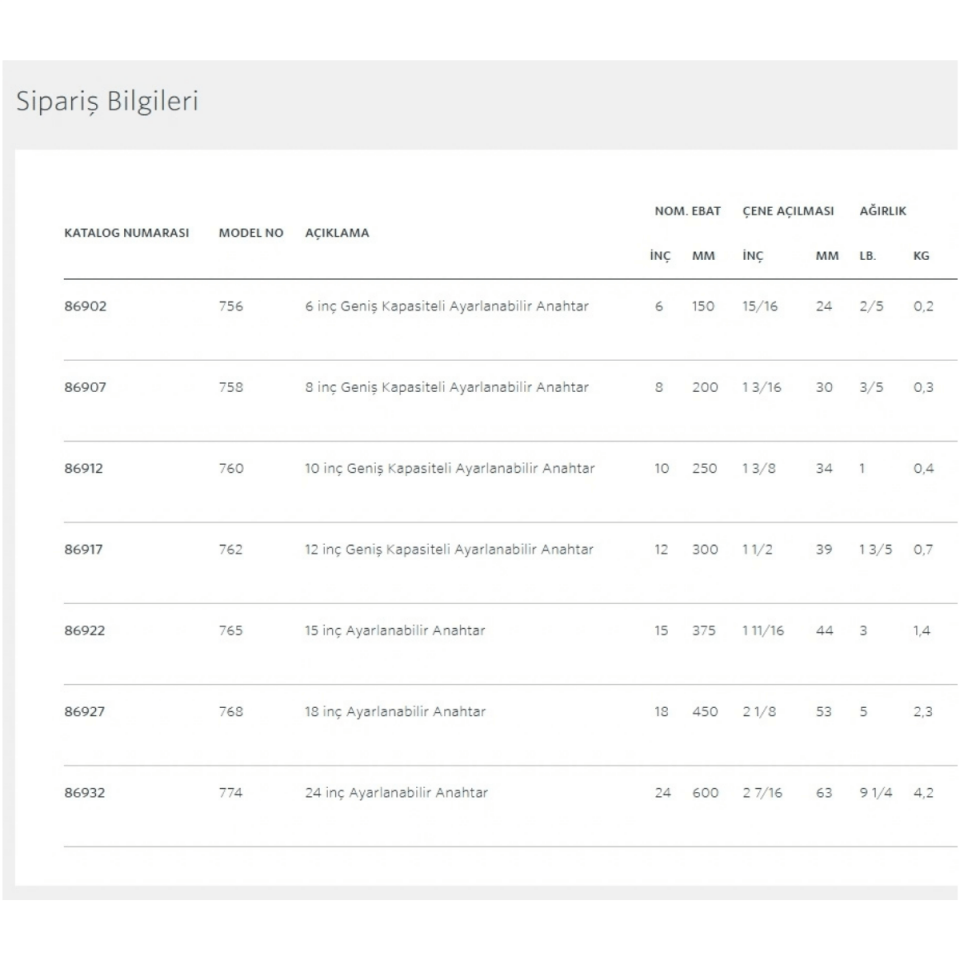Image resolution: width=960 pixels, height=960 pixels.
Task: Select the NOM. EBAT header
Action: coord(688,211)
